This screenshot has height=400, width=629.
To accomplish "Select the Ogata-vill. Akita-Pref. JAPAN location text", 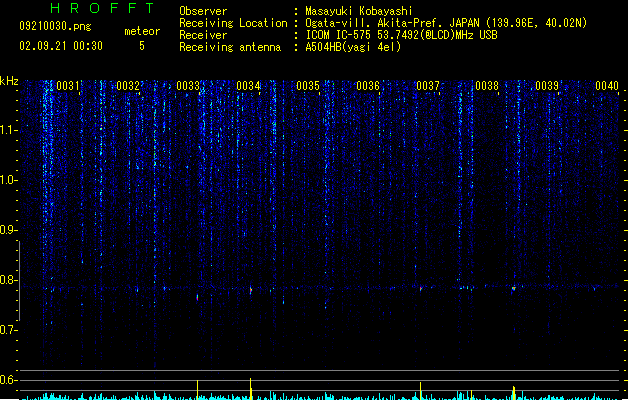I will tap(446, 23).
